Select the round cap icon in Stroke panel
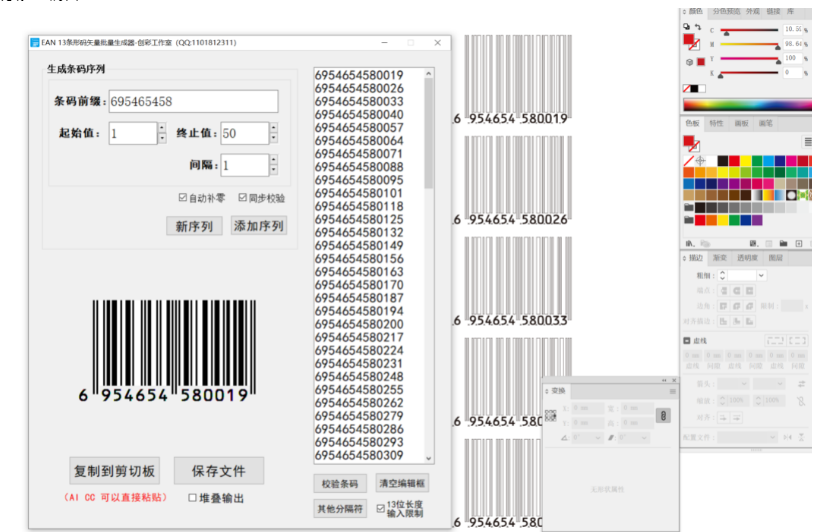The width and height of the screenshot is (817, 532). click(x=737, y=291)
